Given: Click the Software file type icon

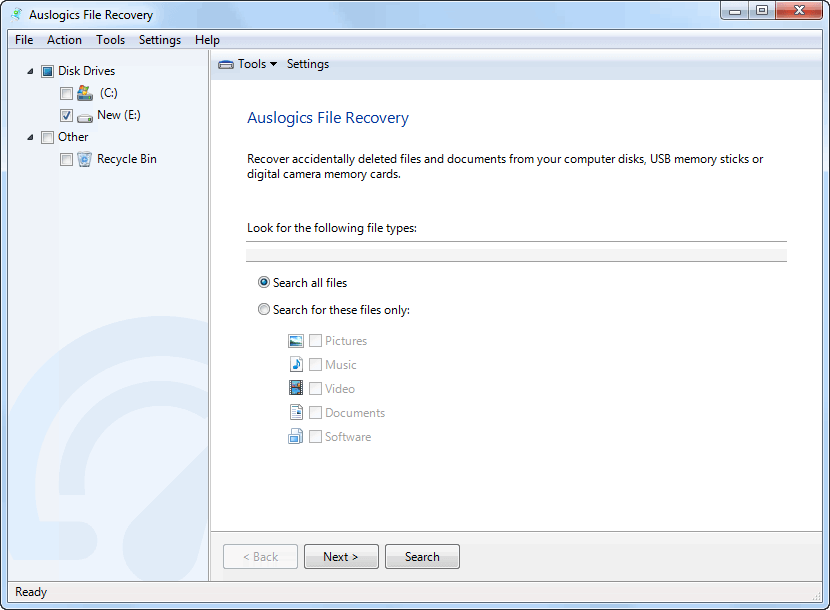Looking at the screenshot, I should [x=295, y=436].
